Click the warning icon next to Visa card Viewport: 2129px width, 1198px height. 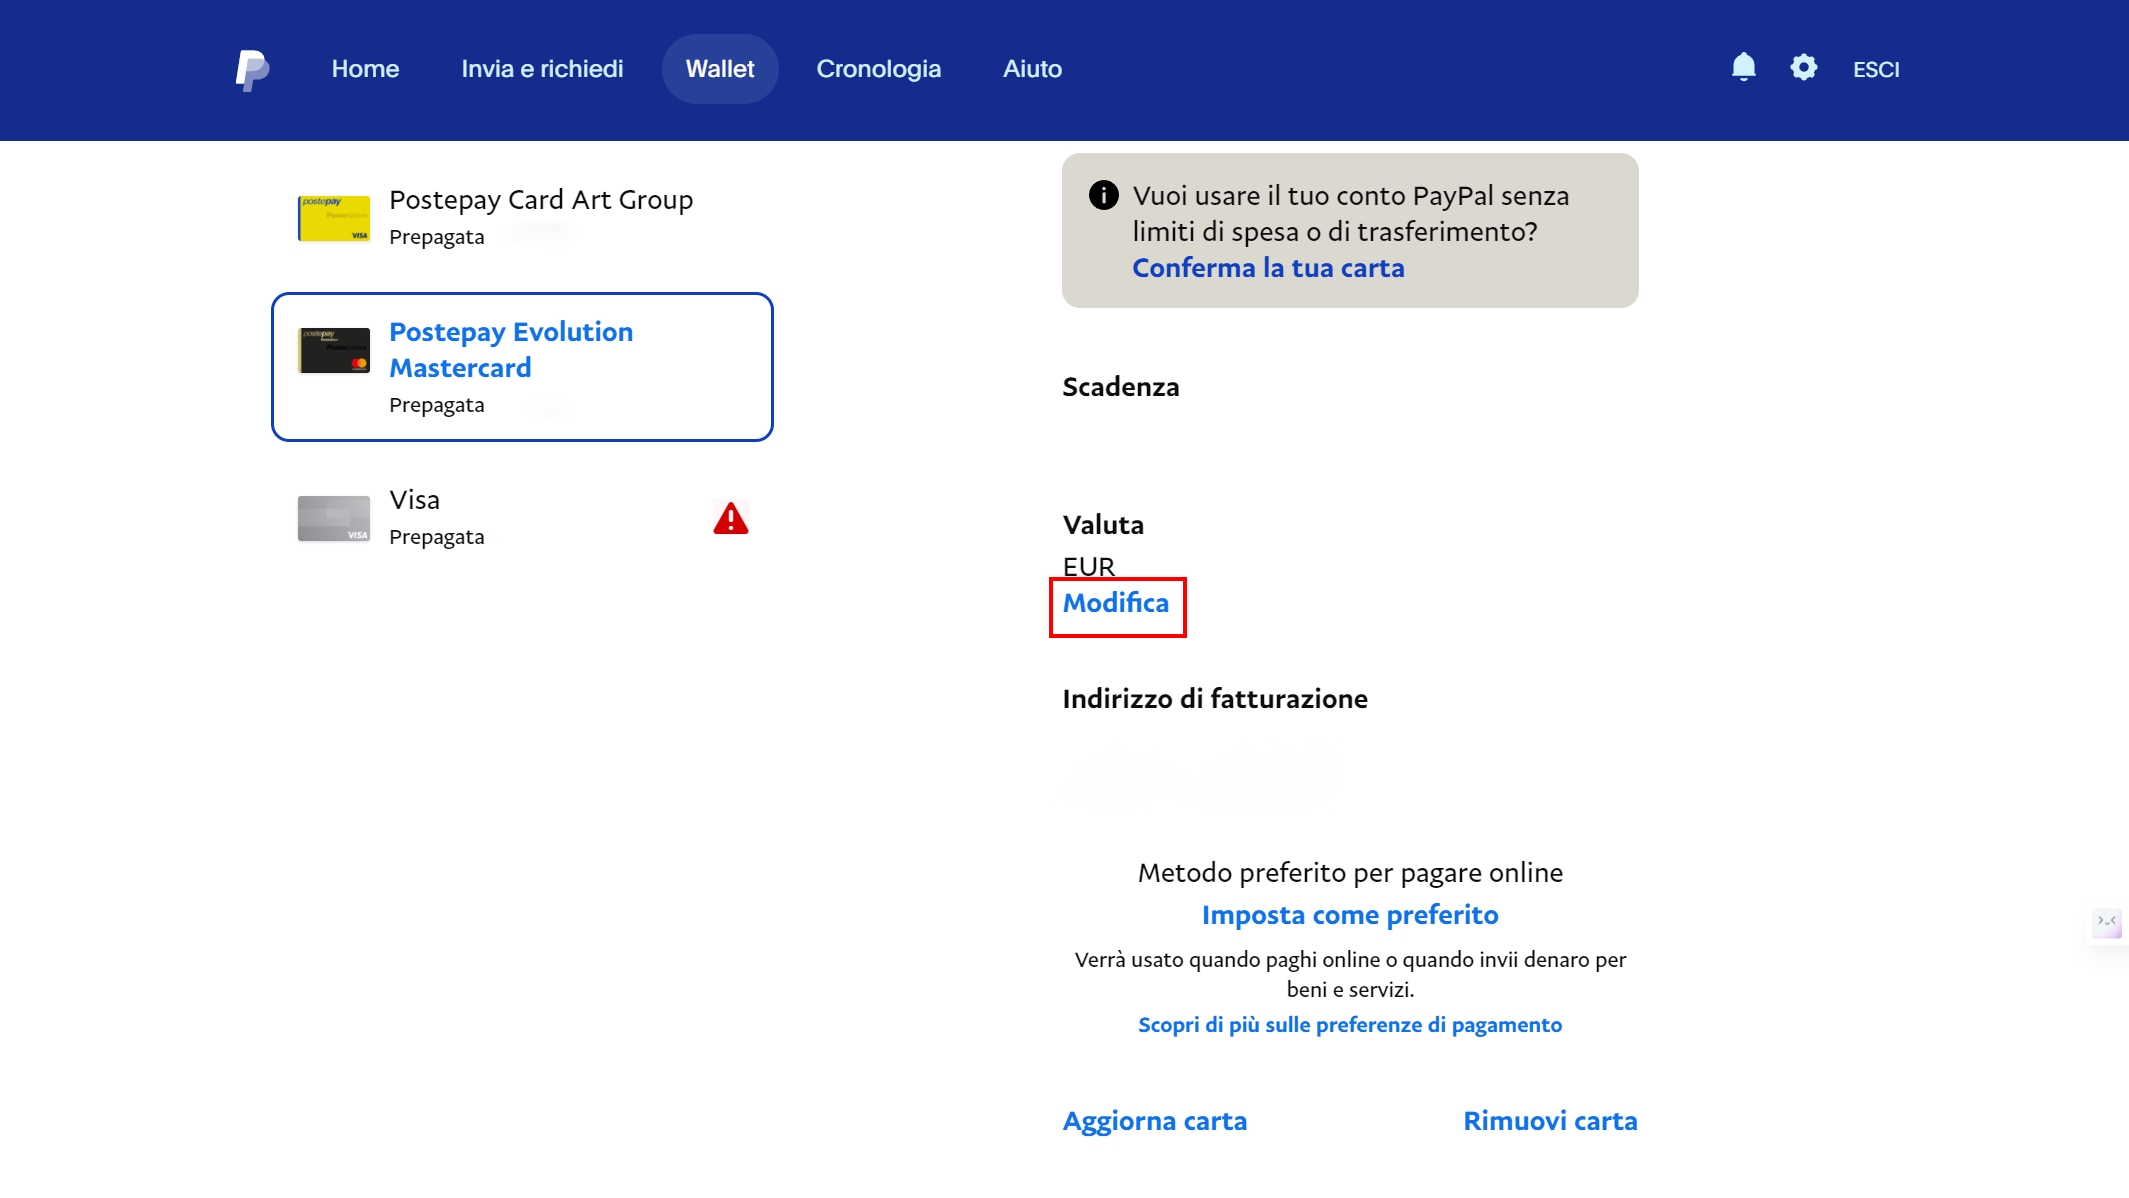(731, 517)
